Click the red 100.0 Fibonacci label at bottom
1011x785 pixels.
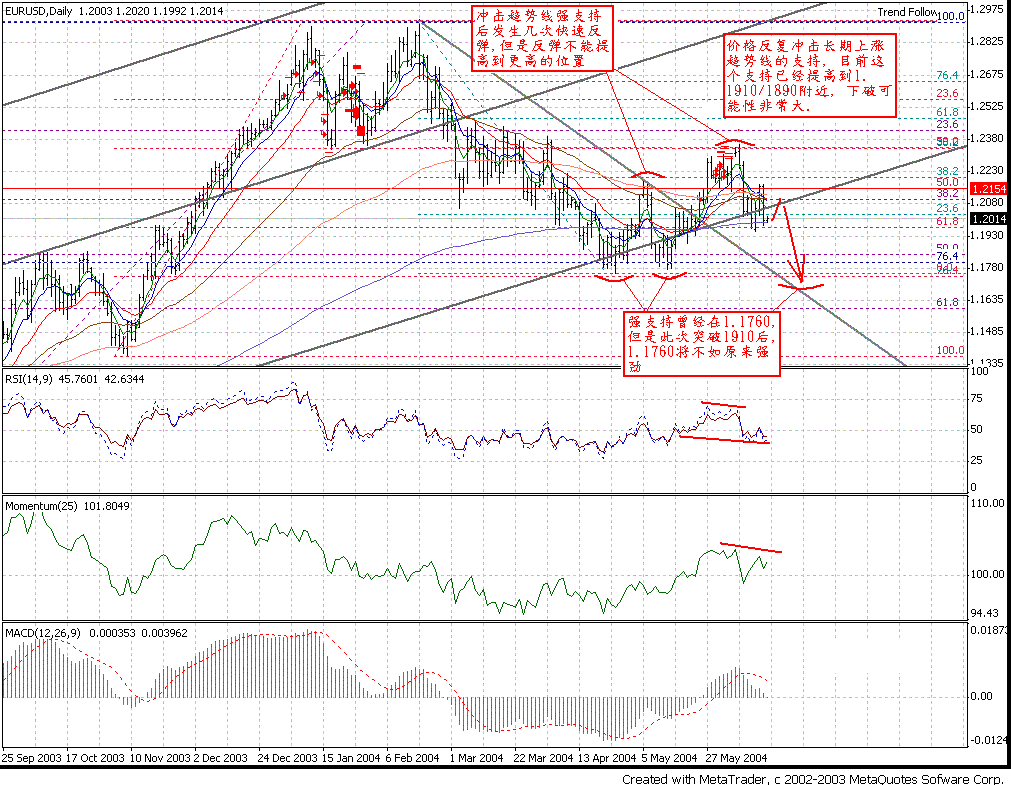(x=950, y=350)
